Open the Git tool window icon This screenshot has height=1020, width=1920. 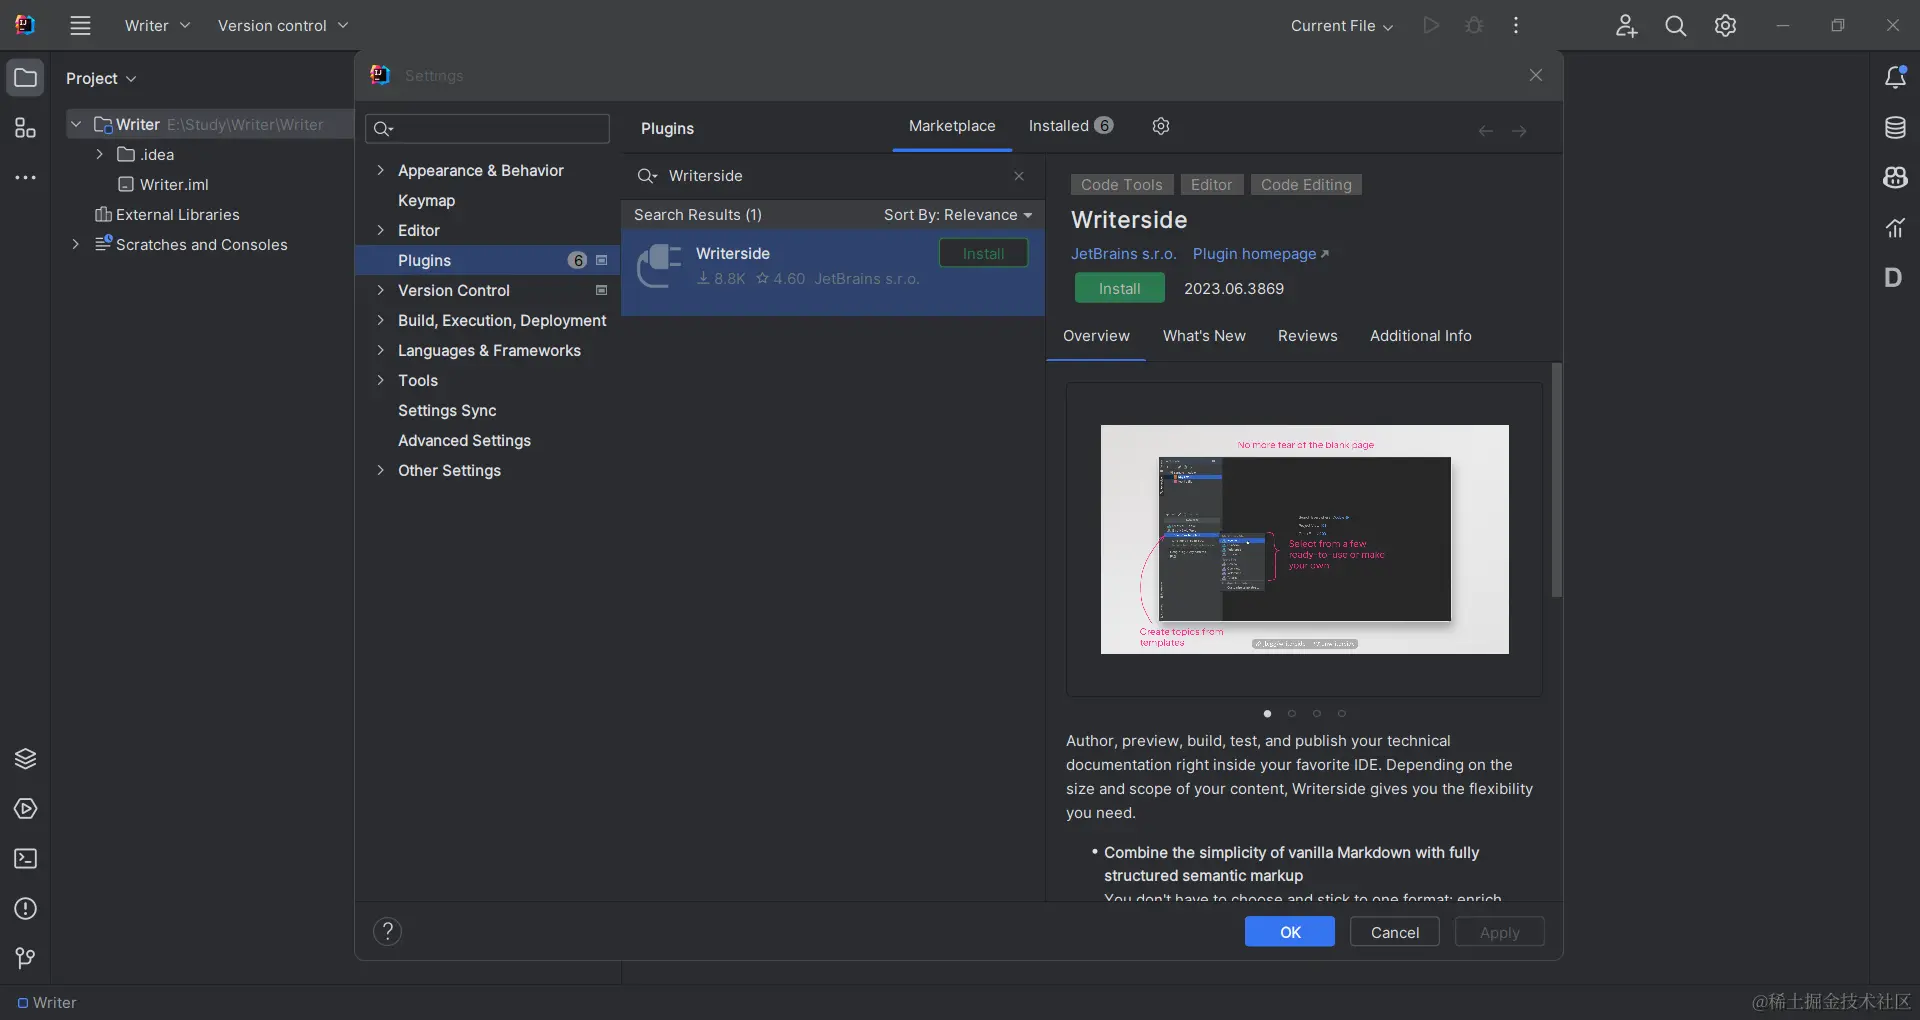[25, 959]
